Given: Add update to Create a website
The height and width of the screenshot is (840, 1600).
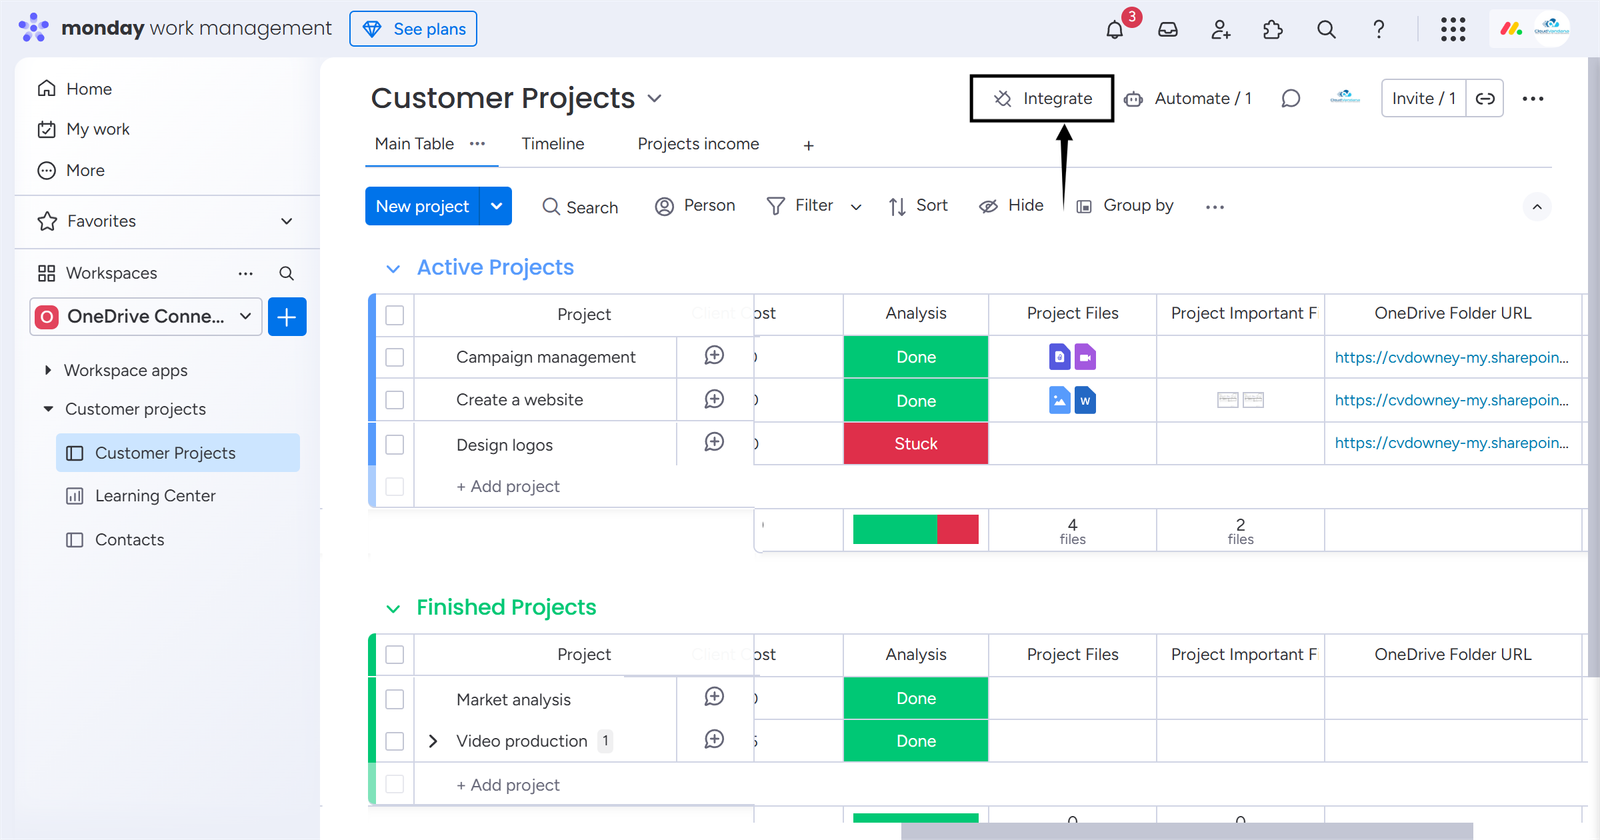Looking at the screenshot, I should 714,399.
